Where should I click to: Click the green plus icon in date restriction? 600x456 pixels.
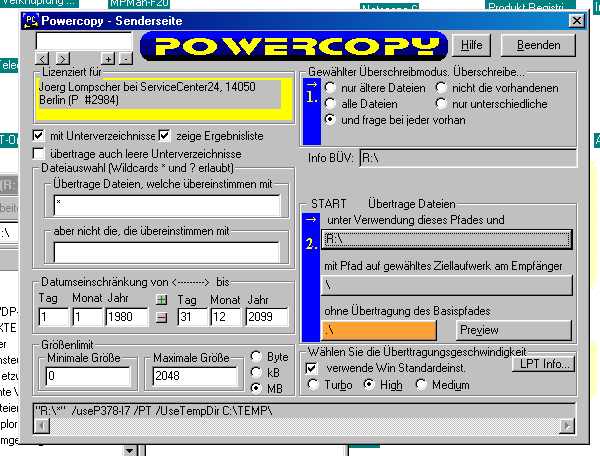click(163, 300)
